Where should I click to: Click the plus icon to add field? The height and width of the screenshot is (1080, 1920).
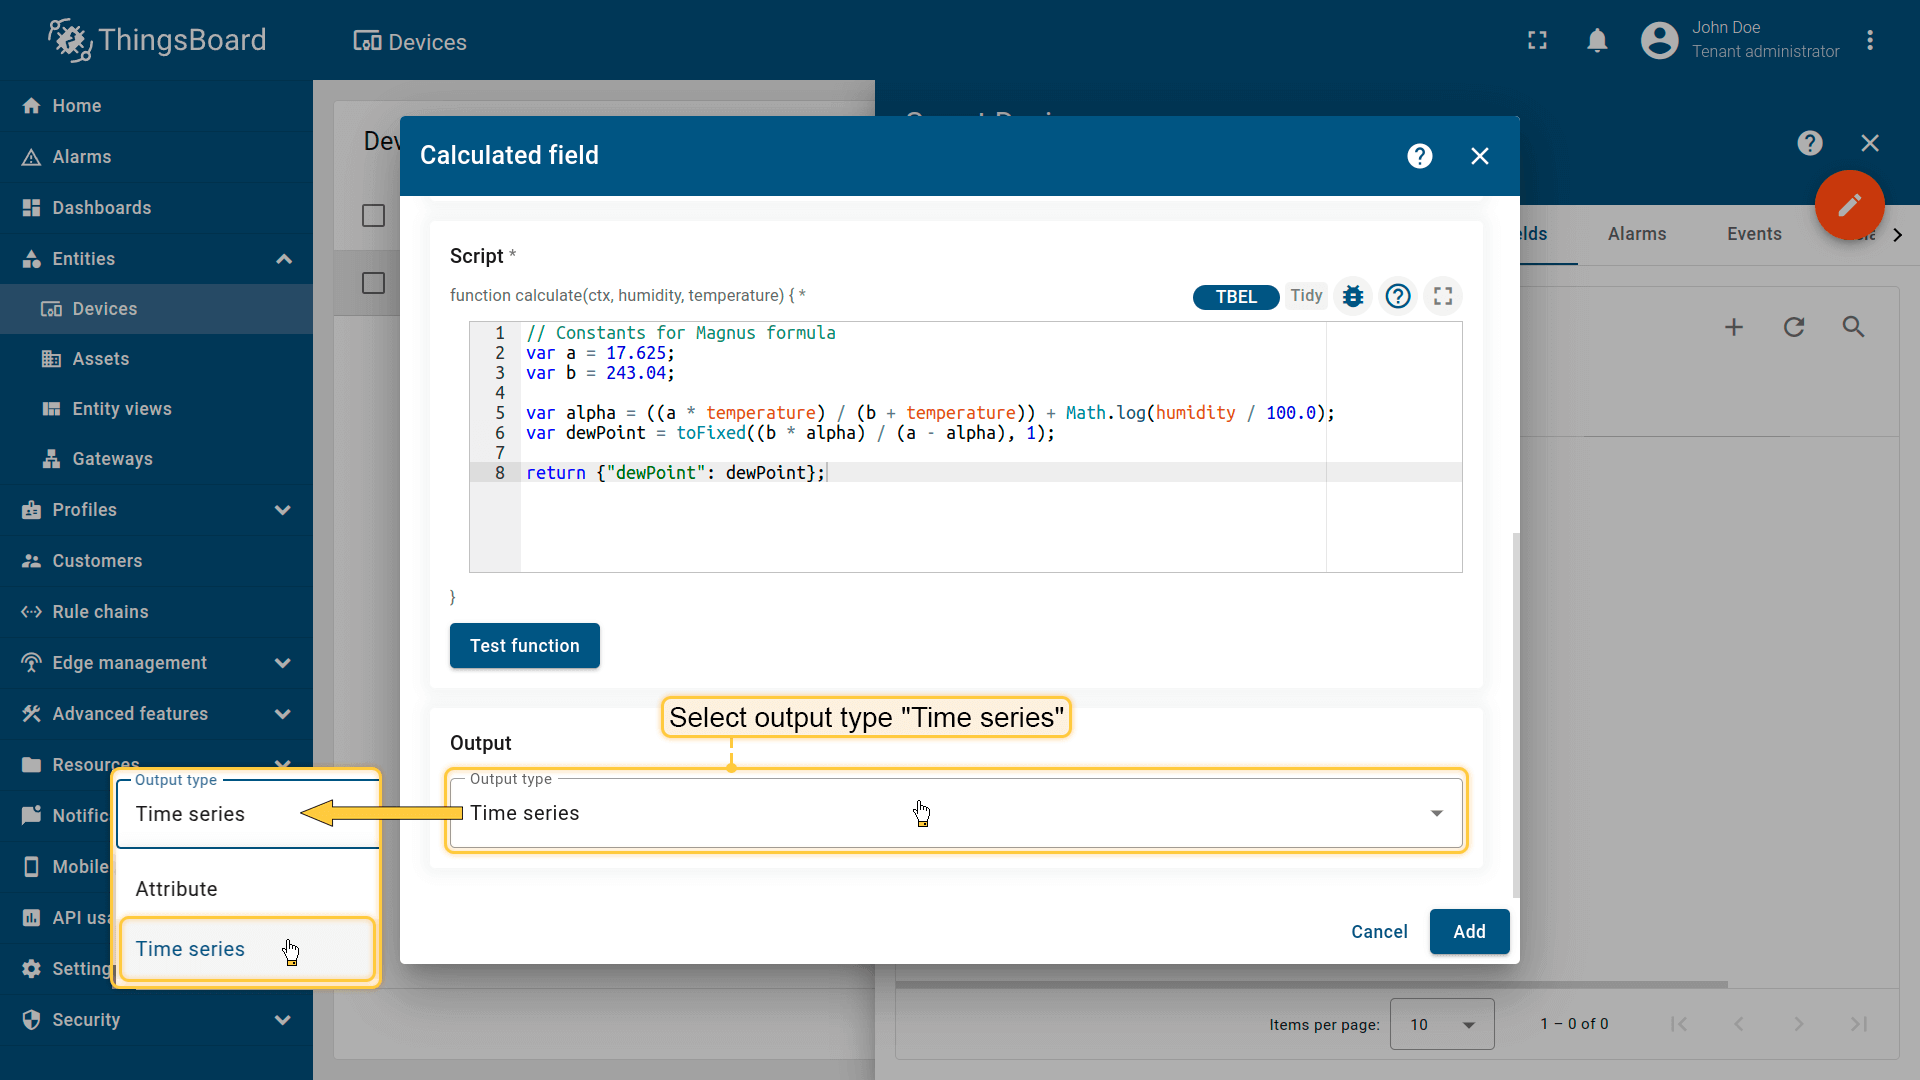click(x=1734, y=327)
